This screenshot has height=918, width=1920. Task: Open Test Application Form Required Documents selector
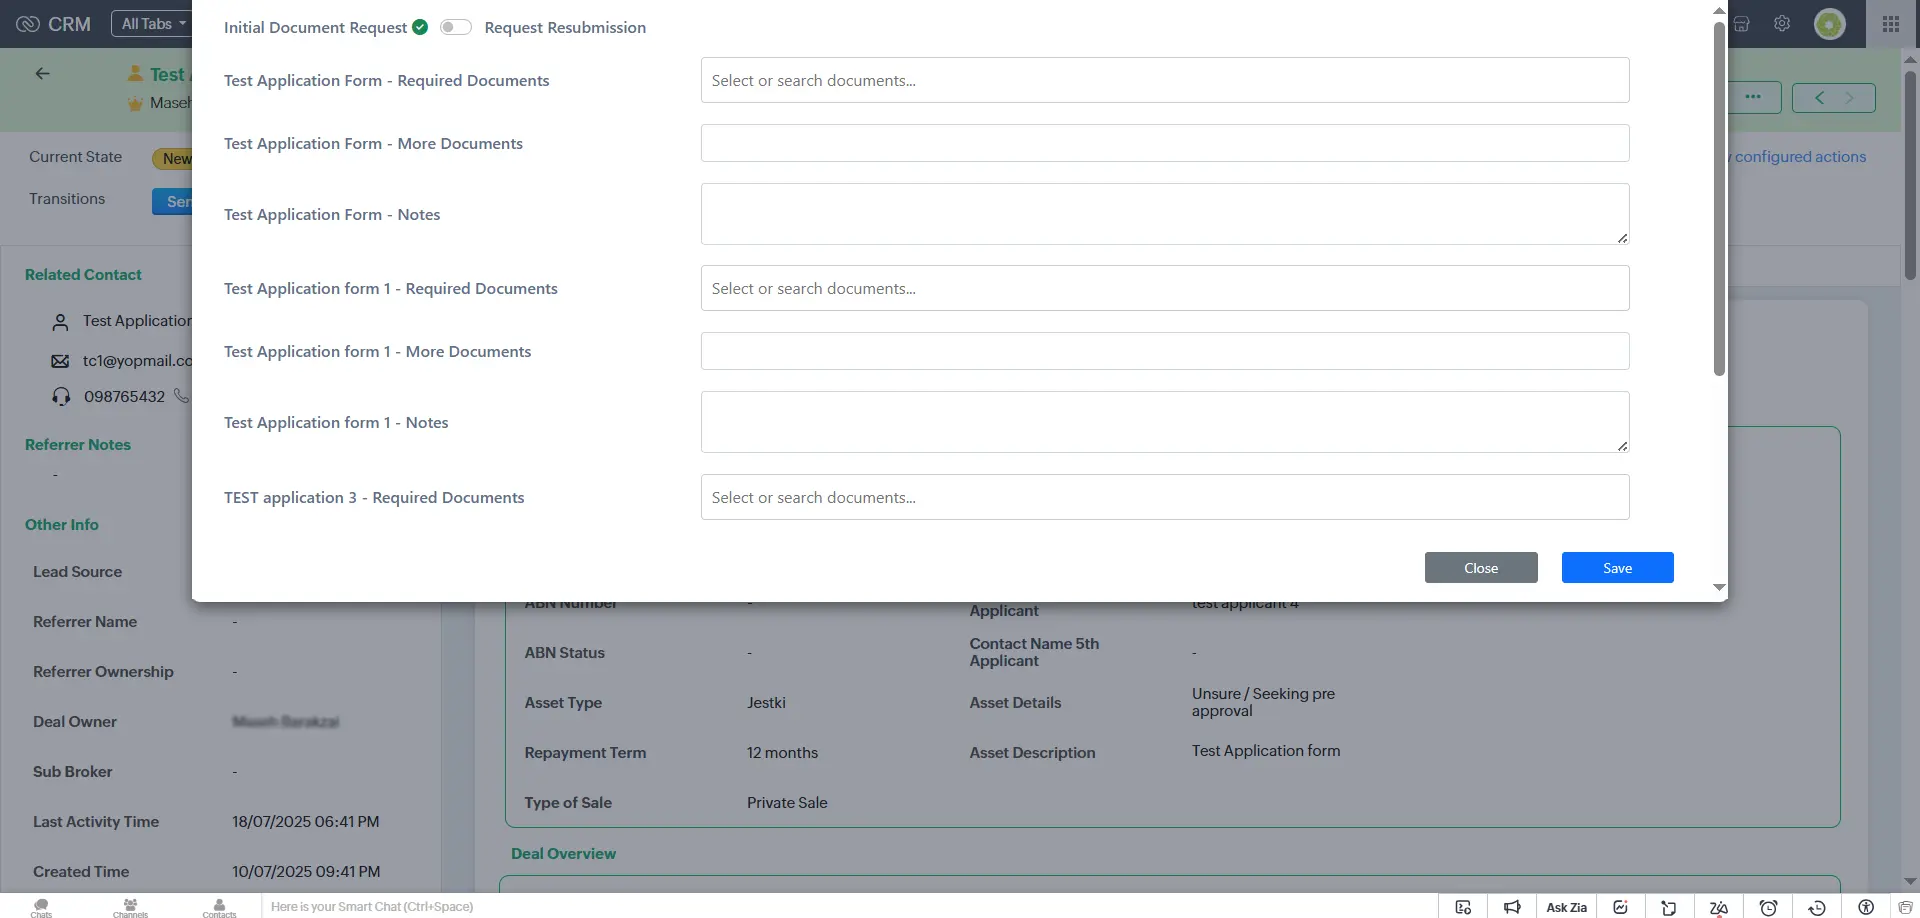1164,80
